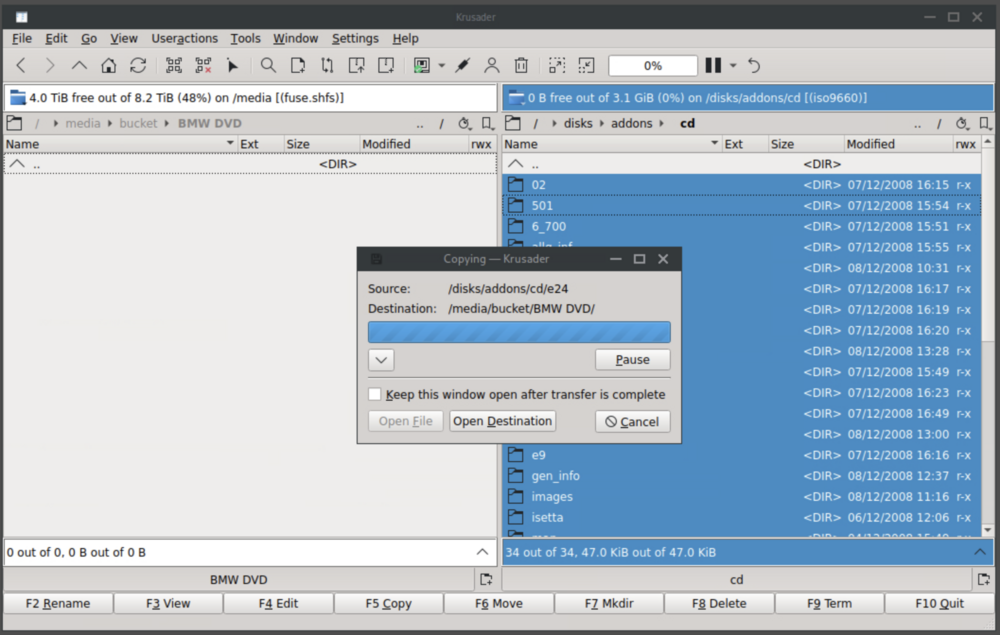Click the cd panel disk free info bar
The height and width of the screenshot is (635, 1000).
[748, 98]
